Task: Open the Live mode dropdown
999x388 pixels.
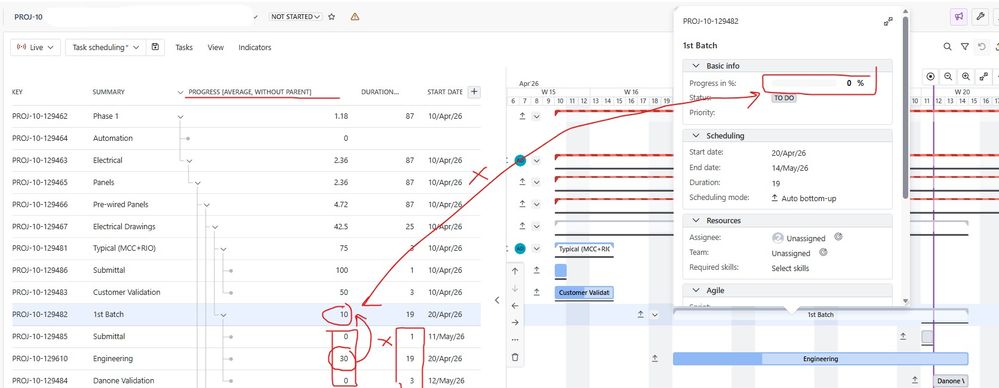Action: 36,47
